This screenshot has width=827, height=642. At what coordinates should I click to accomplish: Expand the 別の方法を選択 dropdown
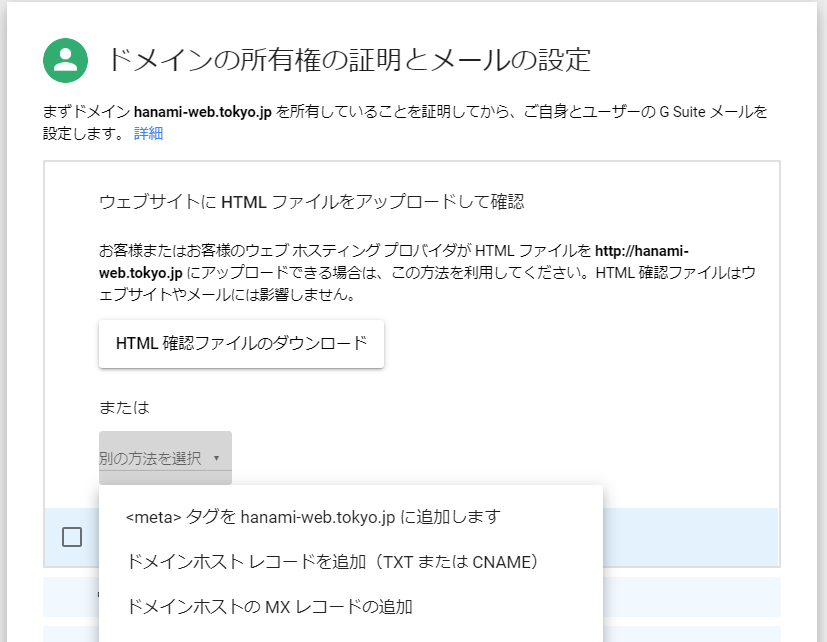[x=165, y=458]
